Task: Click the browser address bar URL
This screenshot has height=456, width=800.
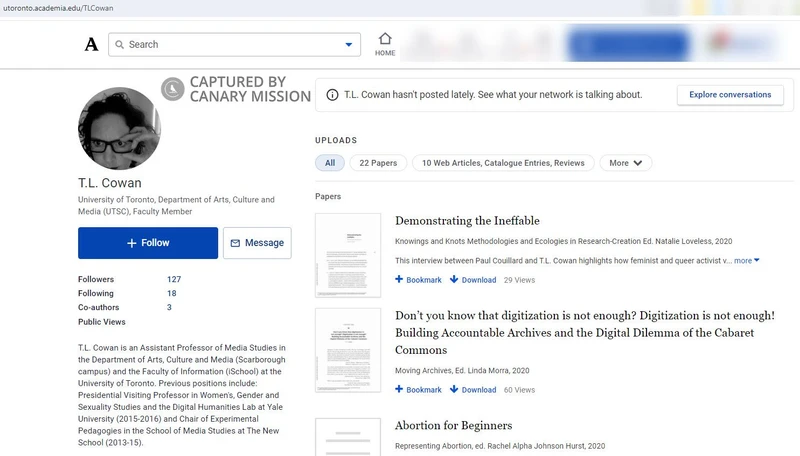Action: coord(58,8)
